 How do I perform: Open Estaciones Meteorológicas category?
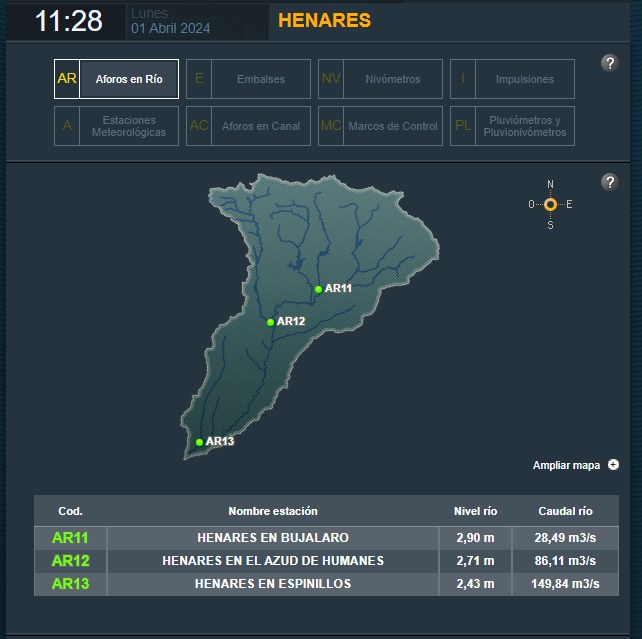click(x=116, y=126)
